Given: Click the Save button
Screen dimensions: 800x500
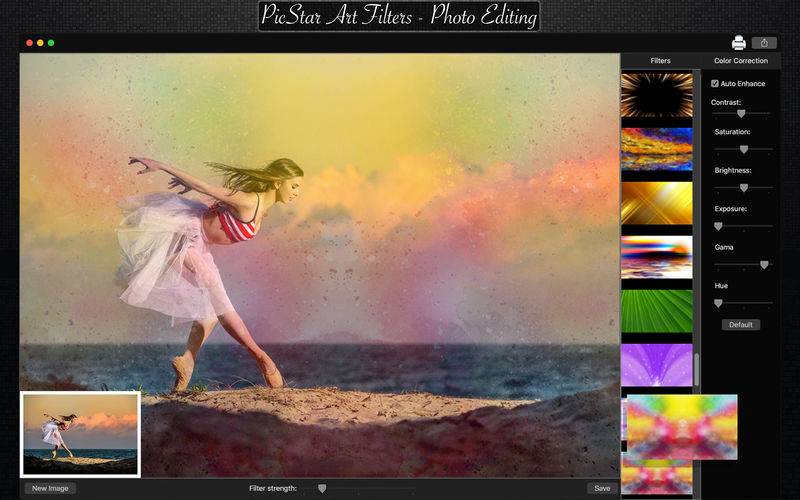Looking at the screenshot, I should click(x=602, y=488).
